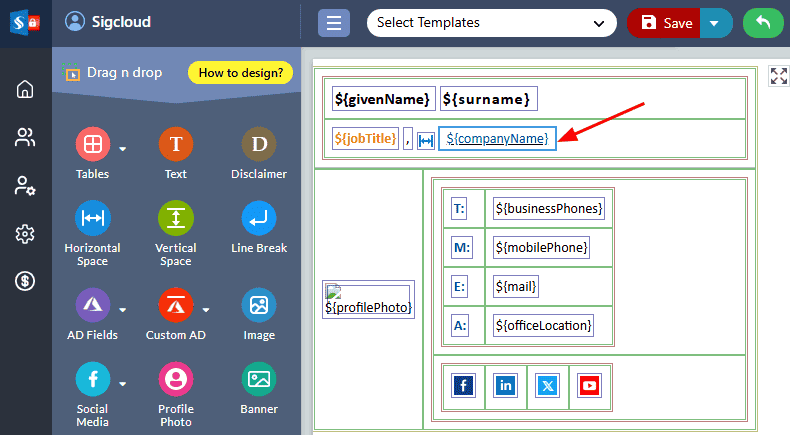
Task: Select the Tables drag-and-drop icon
Action: click(92, 145)
